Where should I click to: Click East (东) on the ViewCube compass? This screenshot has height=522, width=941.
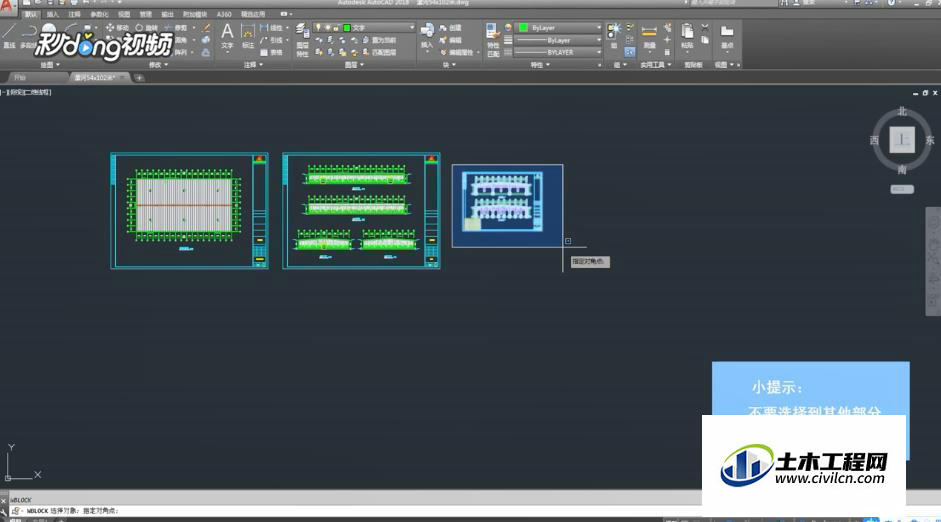(x=930, y=140)
